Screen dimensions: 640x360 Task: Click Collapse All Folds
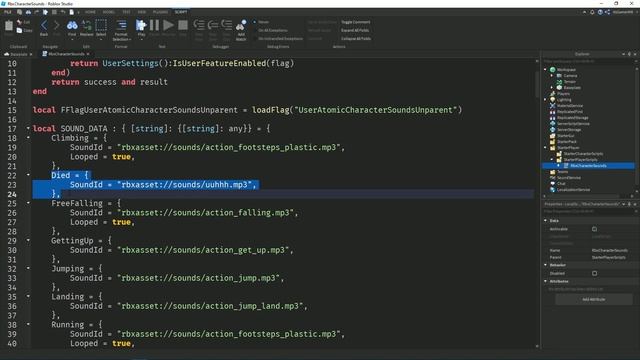coord(356,38)
